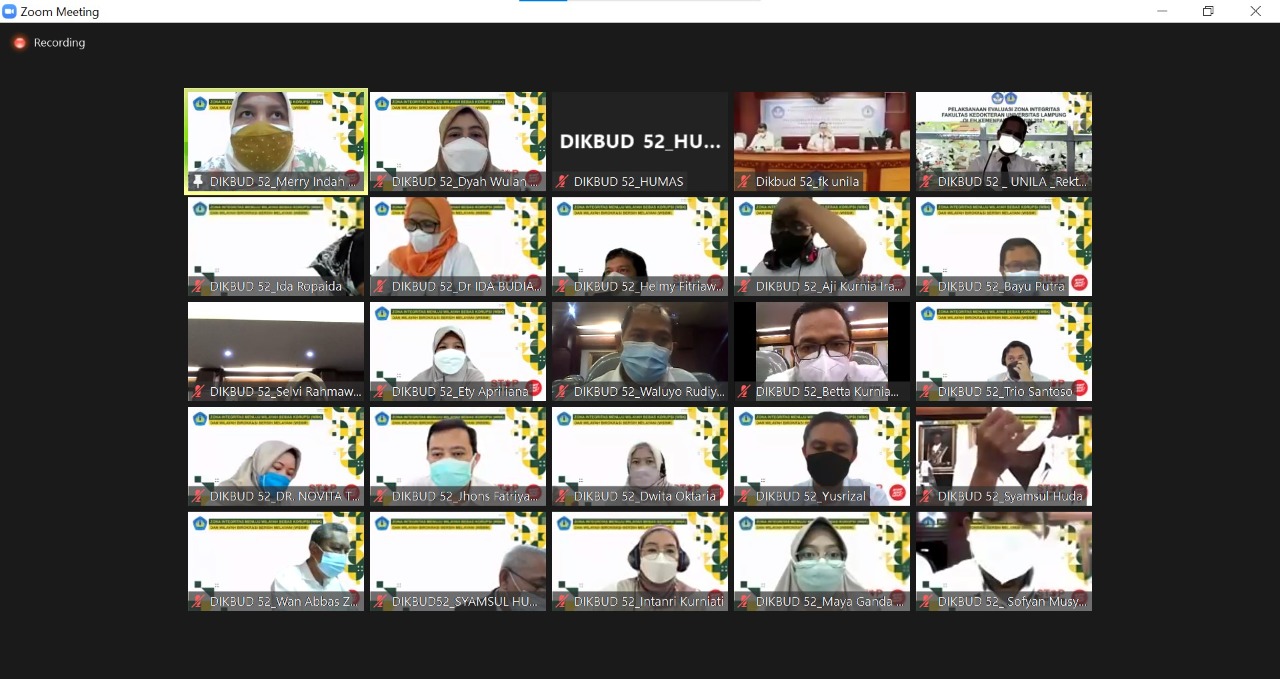Restore down the Zoom Meeting window
1280x679 pixels.
(1208, 12)
